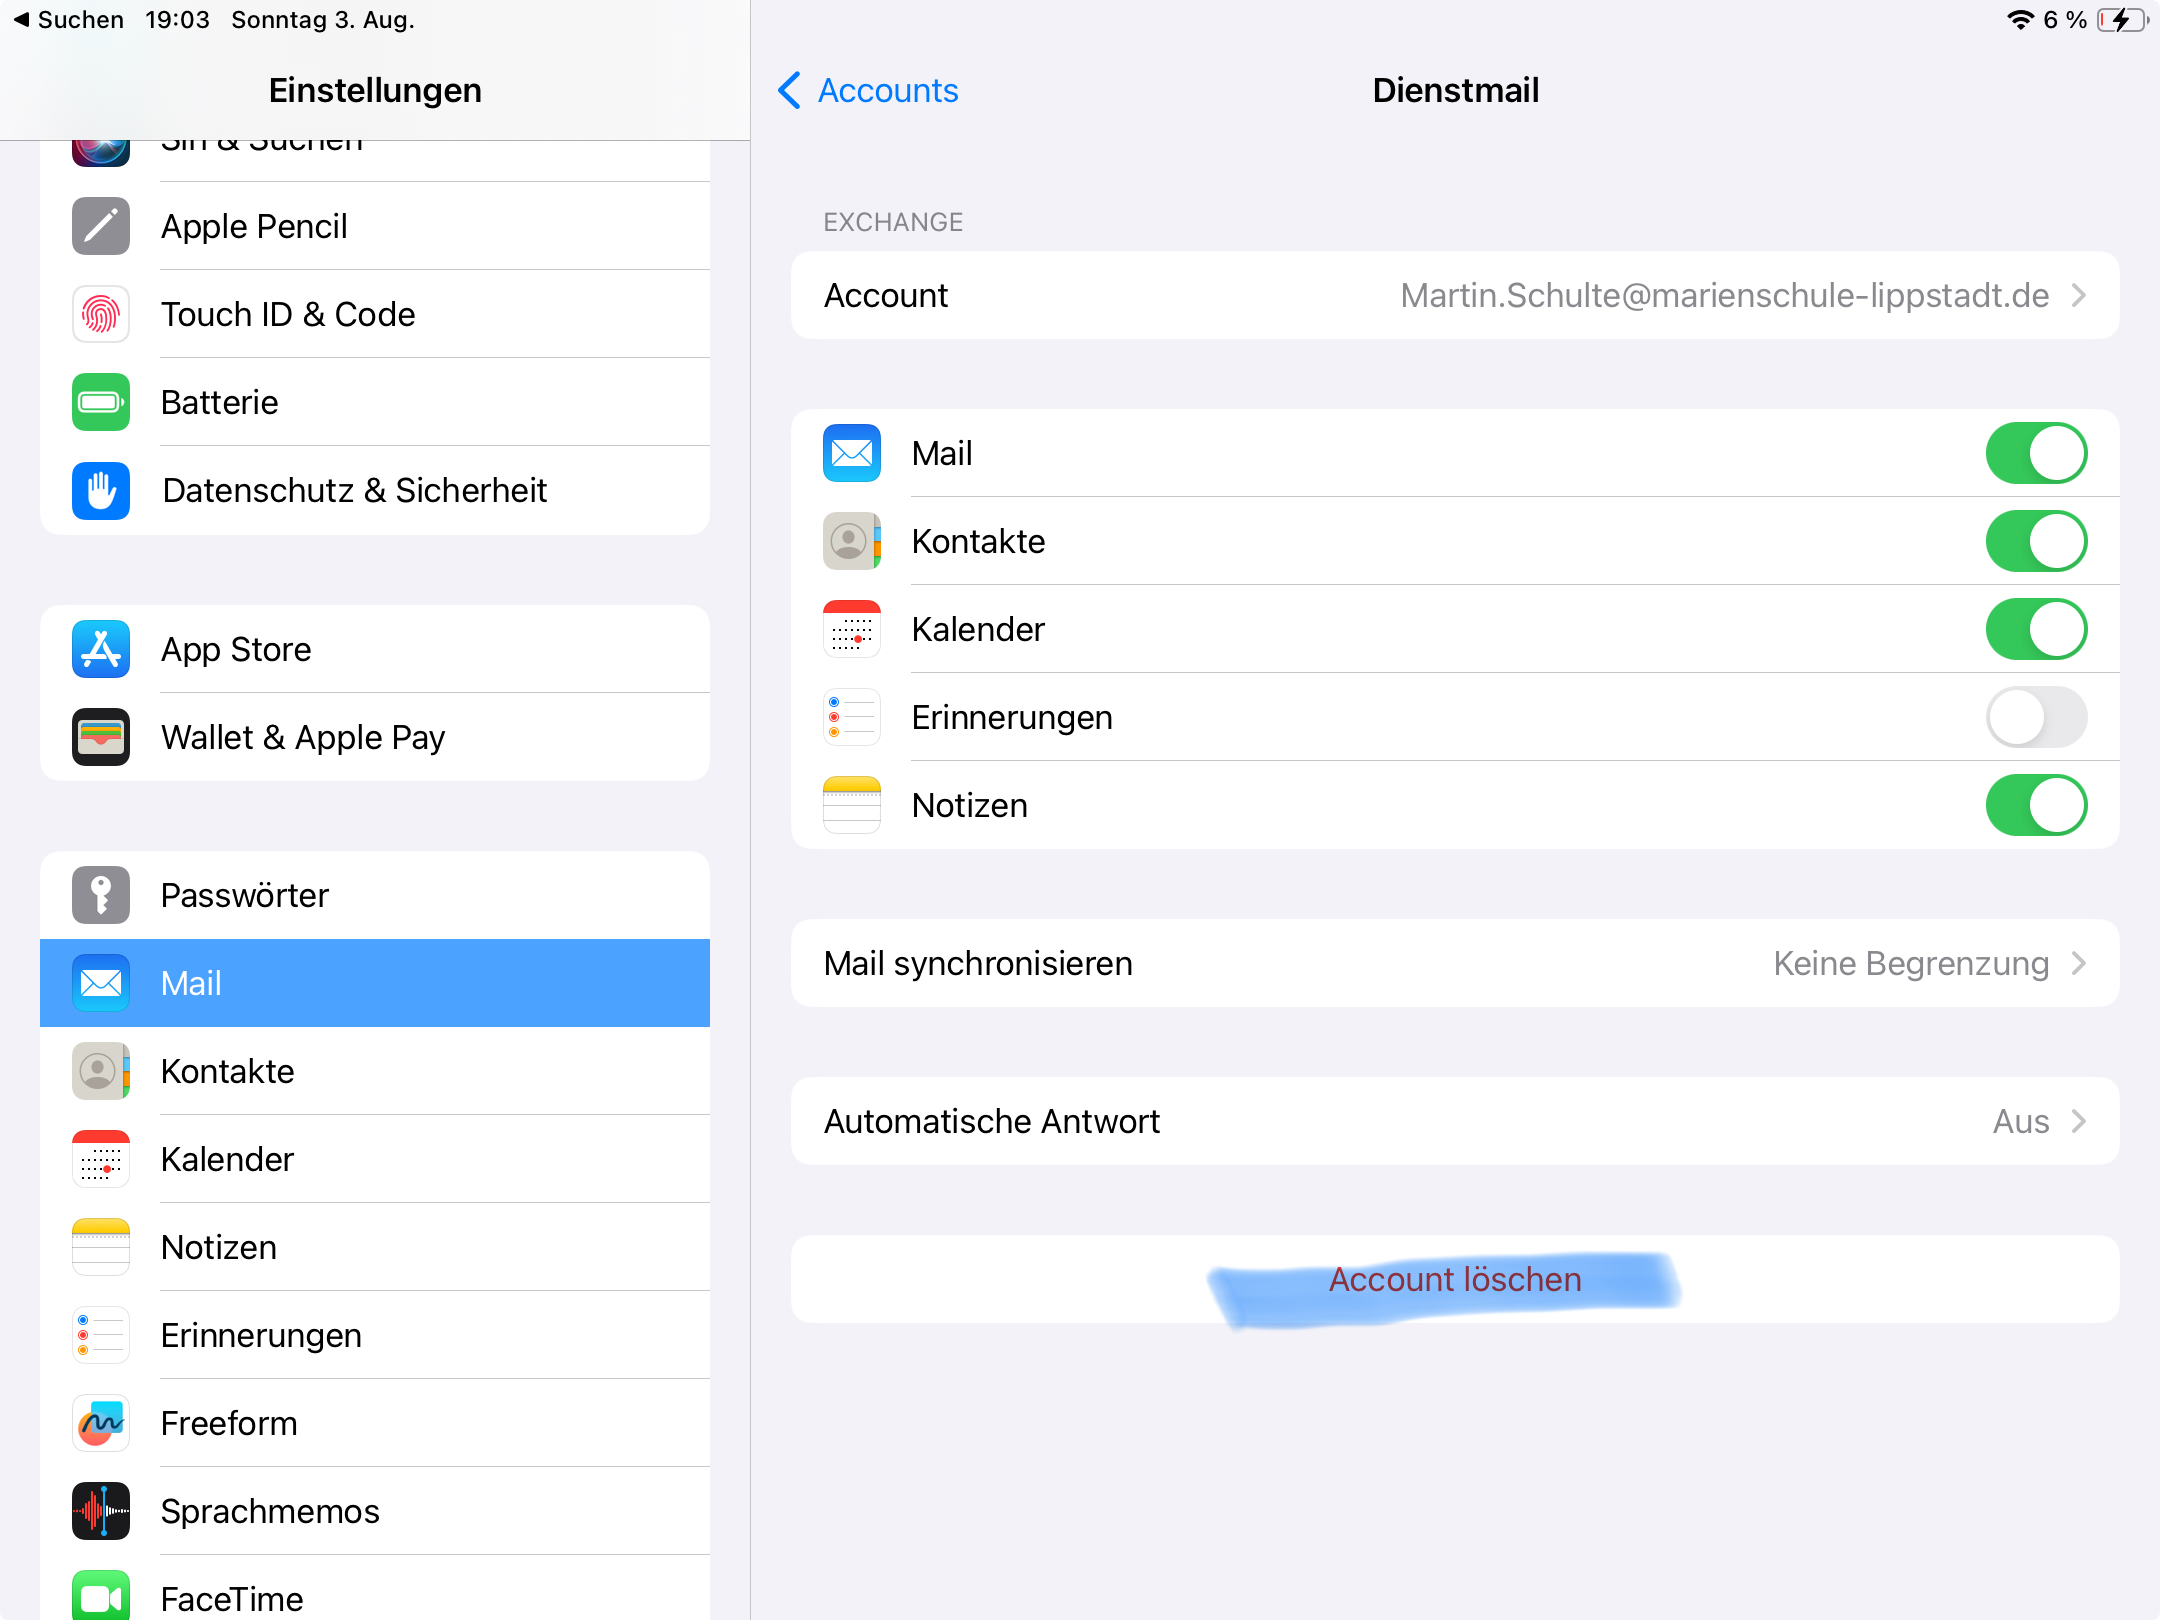The height and width of the screenshot is (1620, 2160).
Task: Tap the Touch ID fingerprint icon
Action: pos(101,314)
